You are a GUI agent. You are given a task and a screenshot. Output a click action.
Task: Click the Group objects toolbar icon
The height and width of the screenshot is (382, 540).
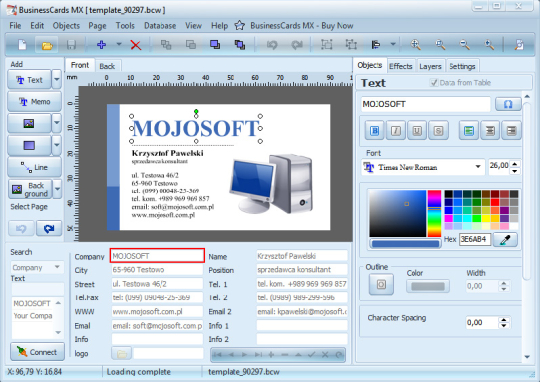click(x=326, y=45)
